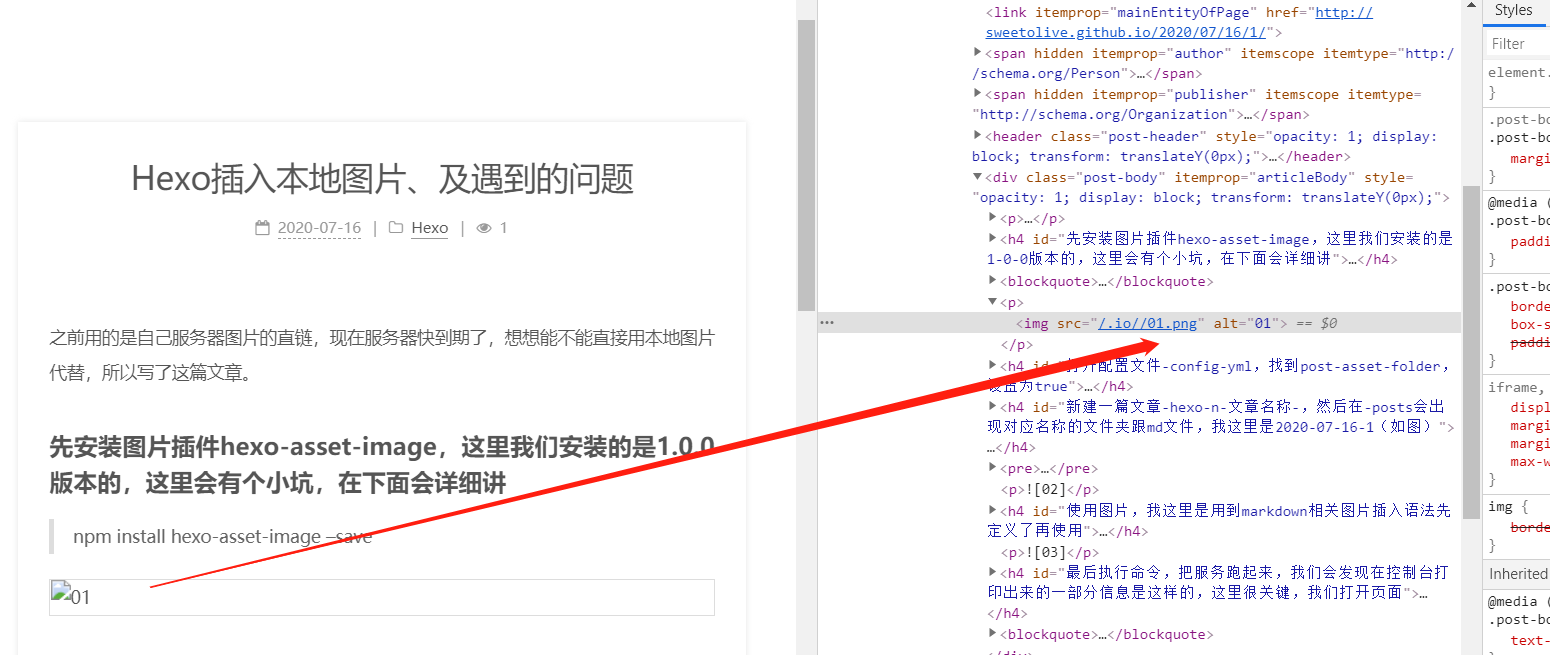Click the three-dot ellipsis beside the img row
This screenshot has height=655, width=1550.
[x=827, y=323]
